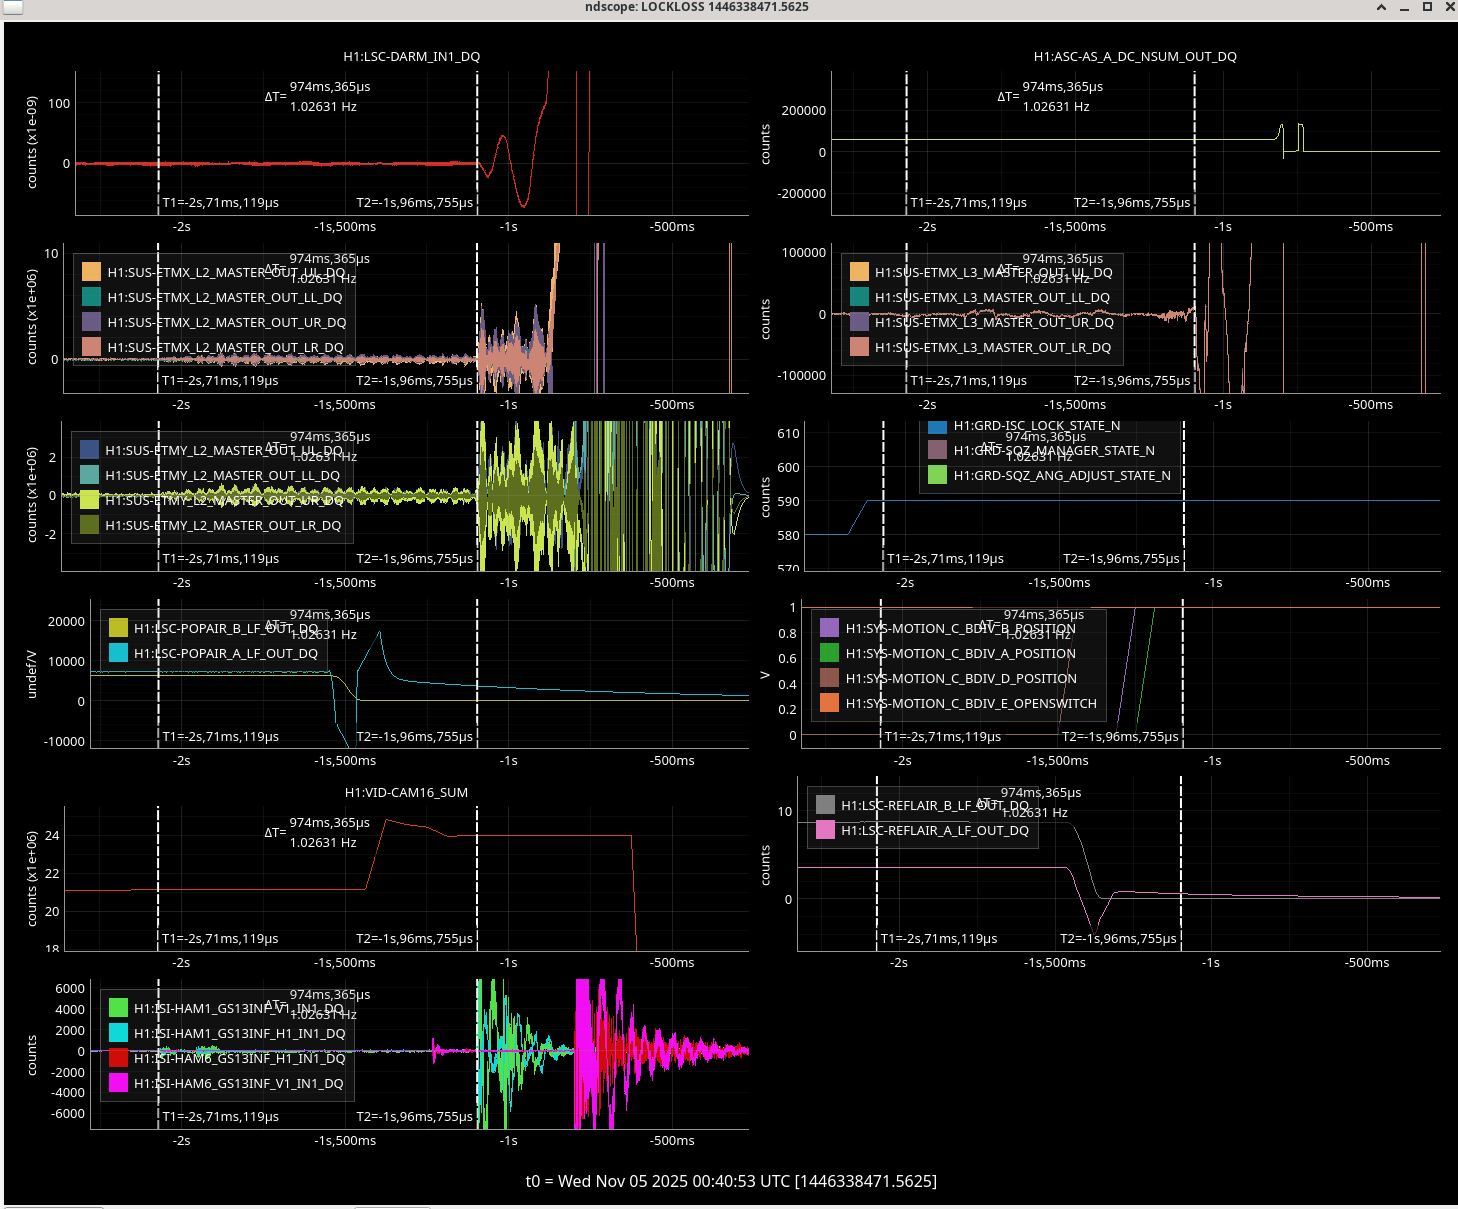Viewport: 1458px width, 1209px height.
Task: Select the H1:ASC-AS_A_DC_NSUM_OUT_DQ plot title
Action: point(1135,57)
